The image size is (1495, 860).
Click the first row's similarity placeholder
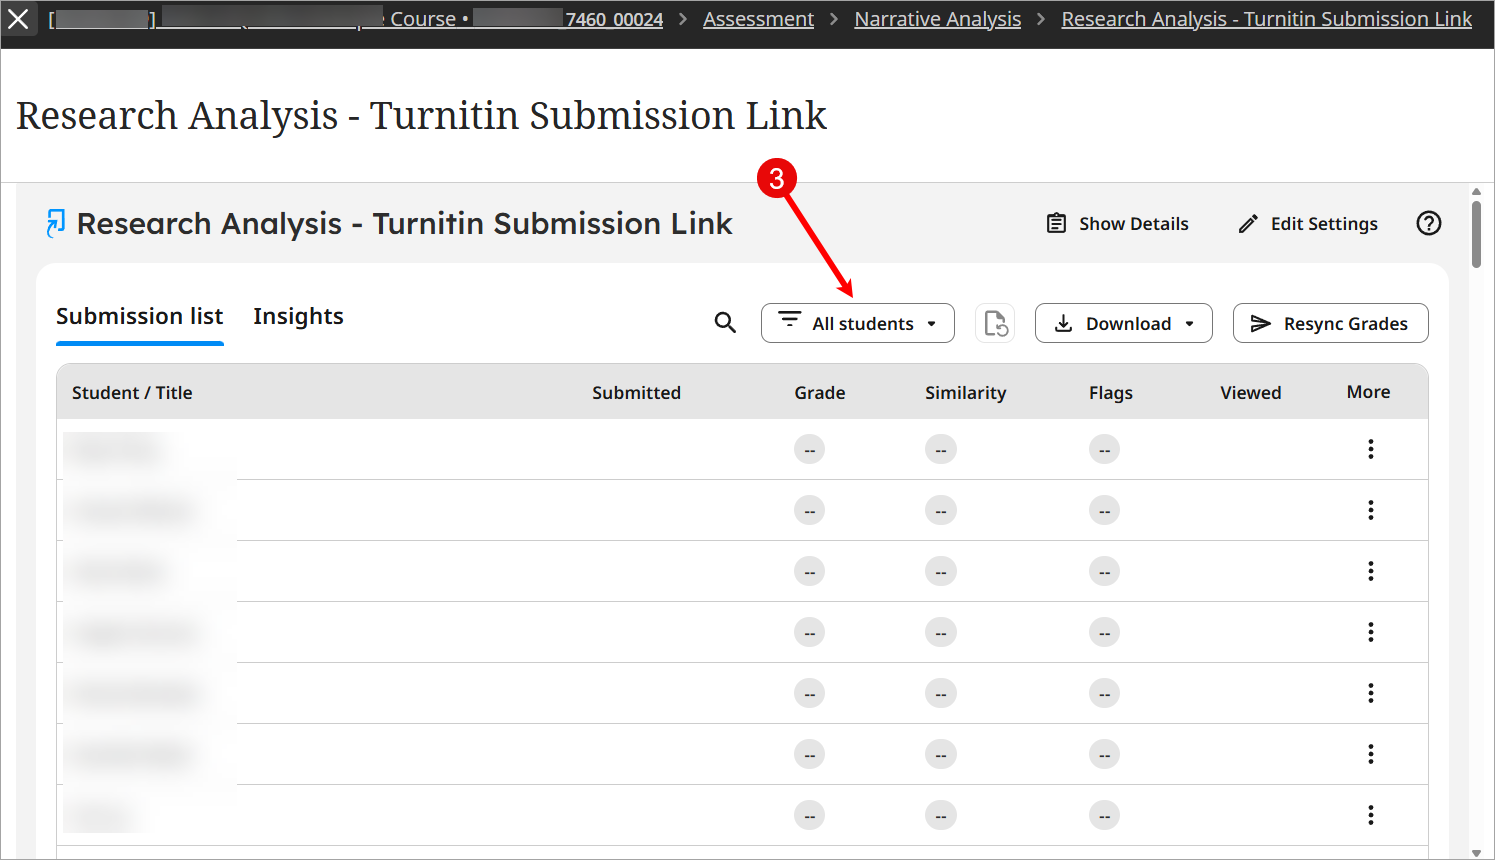pos(941,450)
